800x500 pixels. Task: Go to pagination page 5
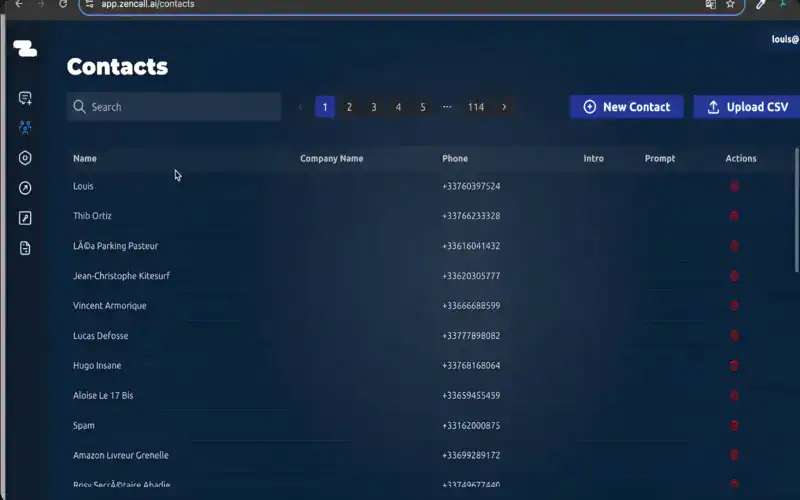pyautogui.click(x=423, y=107)
